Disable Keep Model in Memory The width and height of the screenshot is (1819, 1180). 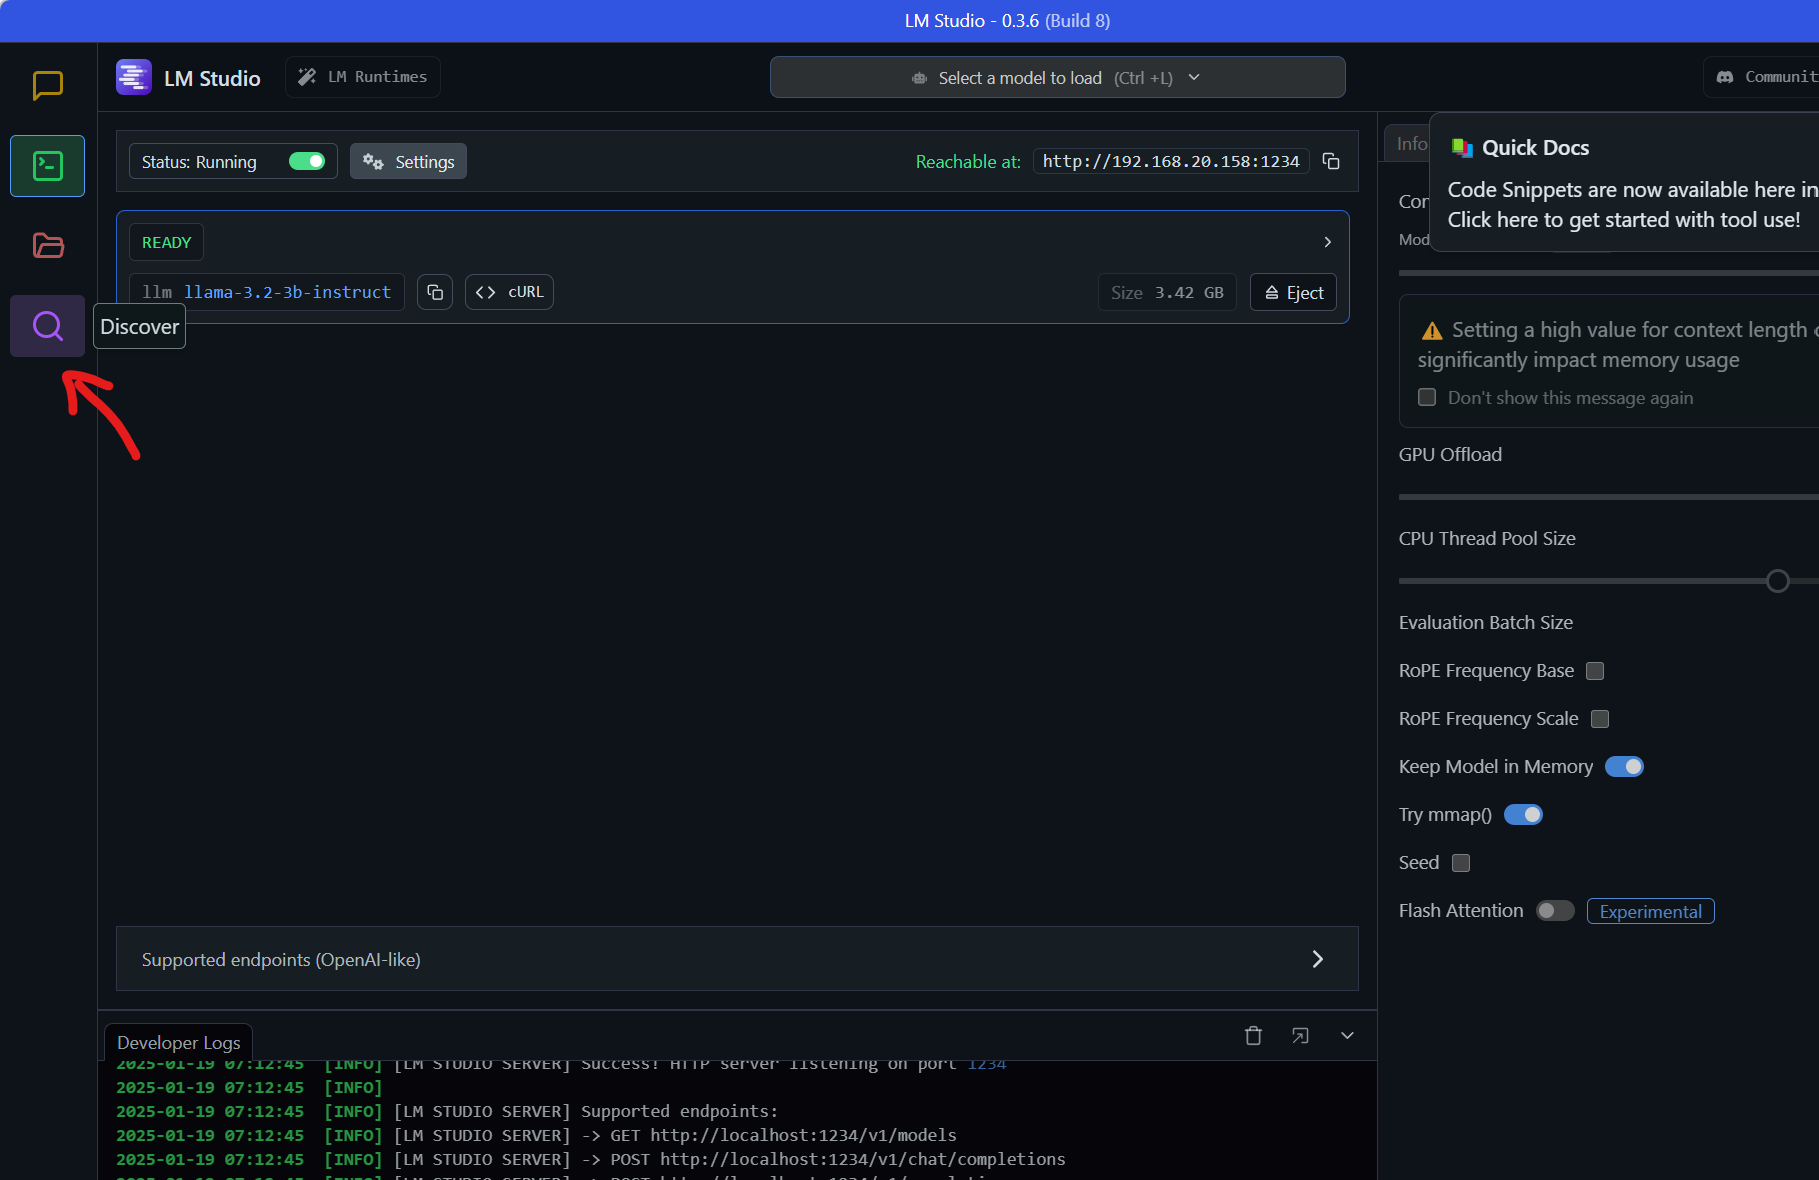point(1624,766)
